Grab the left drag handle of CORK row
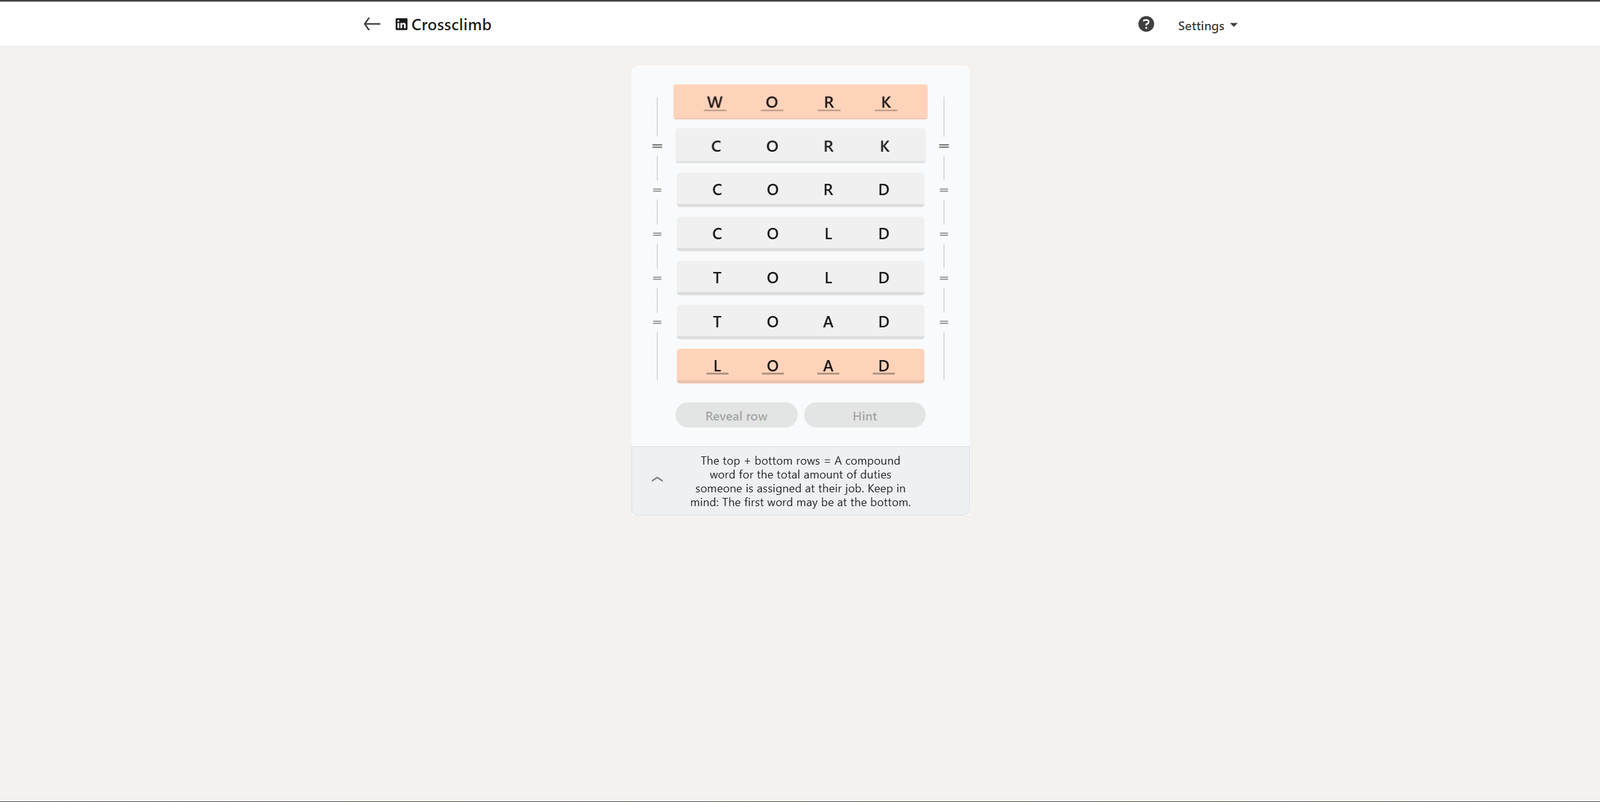The height and width of the screenshot is (802, 1600). coord(657,146)
